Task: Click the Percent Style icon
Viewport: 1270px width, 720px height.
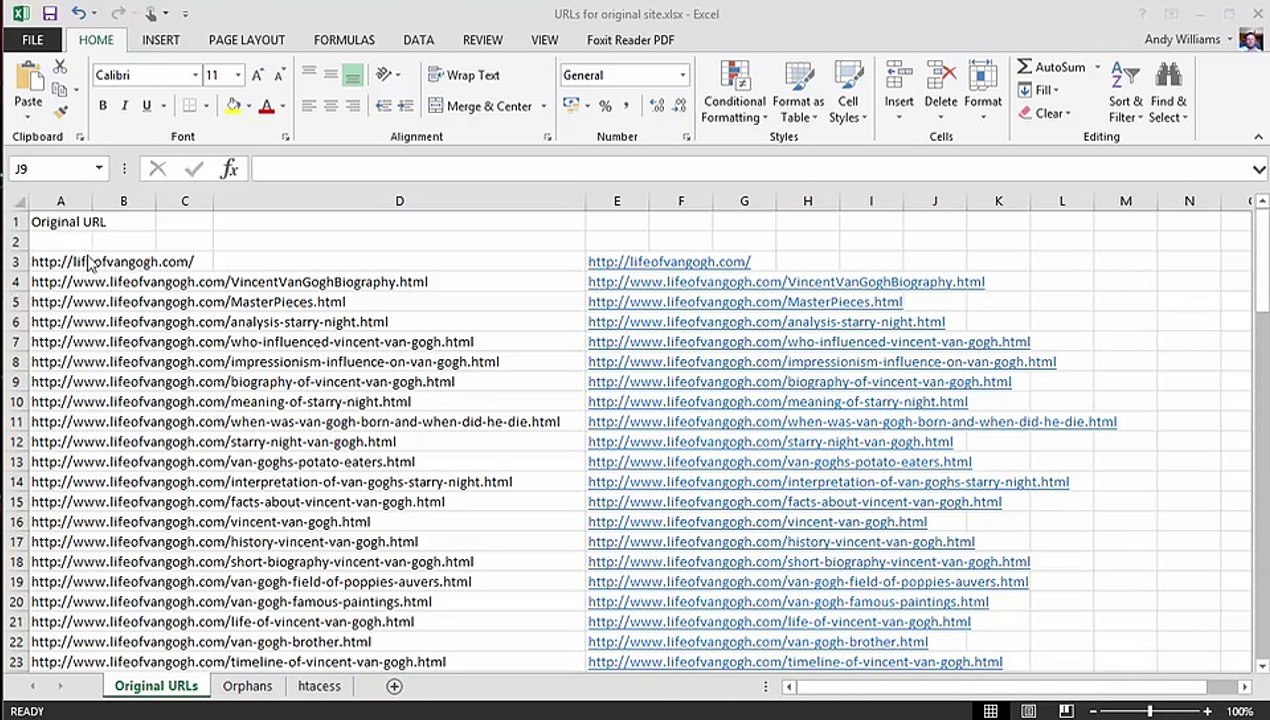Action: point(605,106)
